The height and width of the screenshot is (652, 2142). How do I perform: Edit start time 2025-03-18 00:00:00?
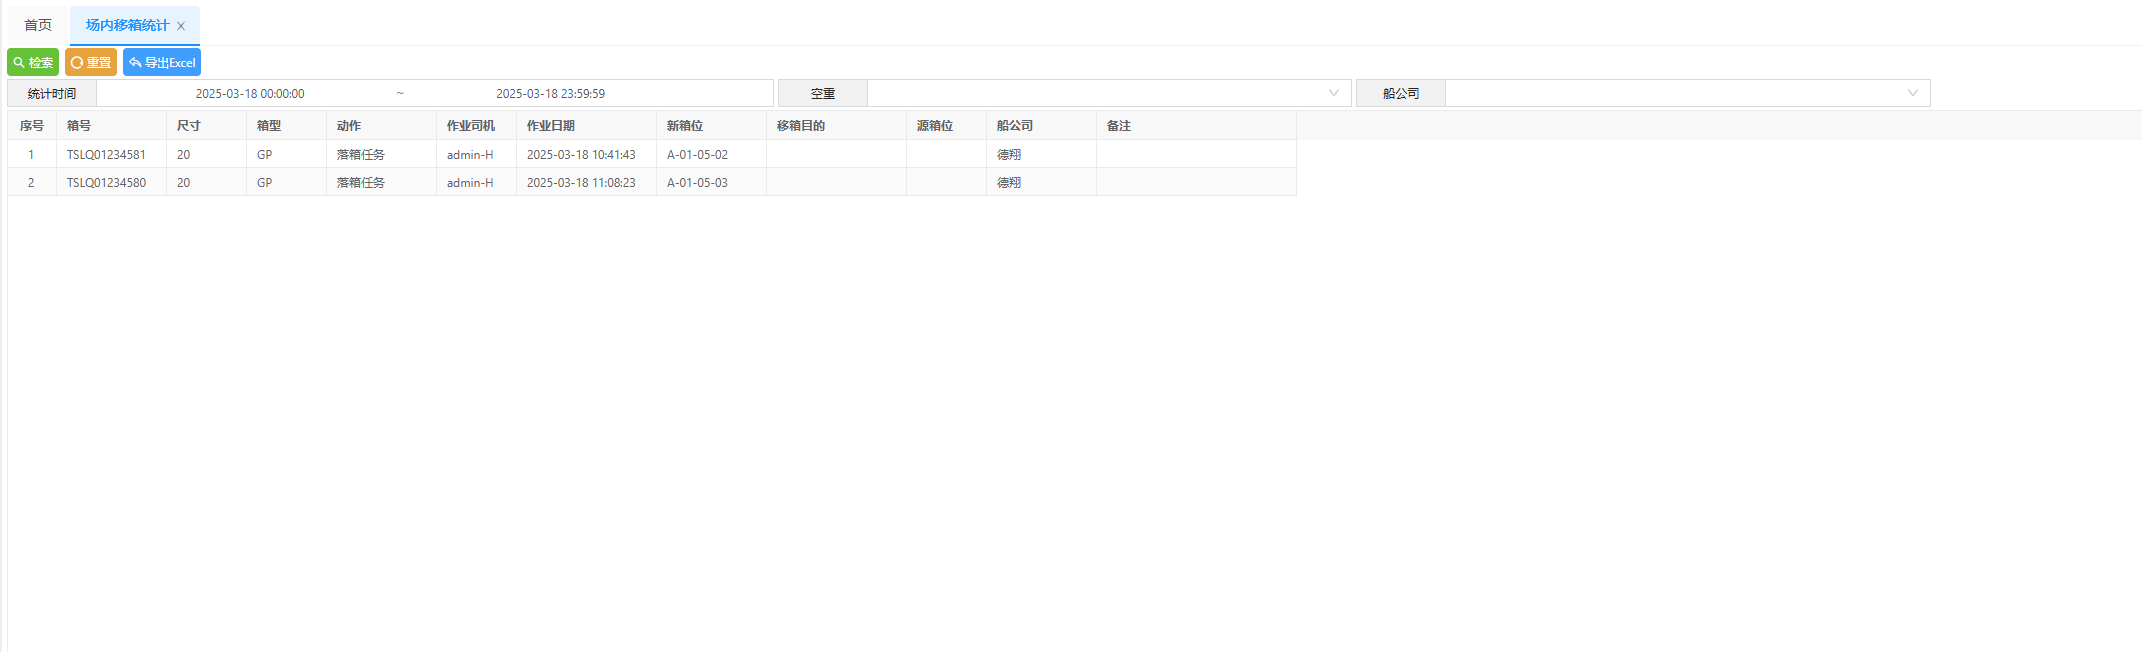[x=250, y=93]
